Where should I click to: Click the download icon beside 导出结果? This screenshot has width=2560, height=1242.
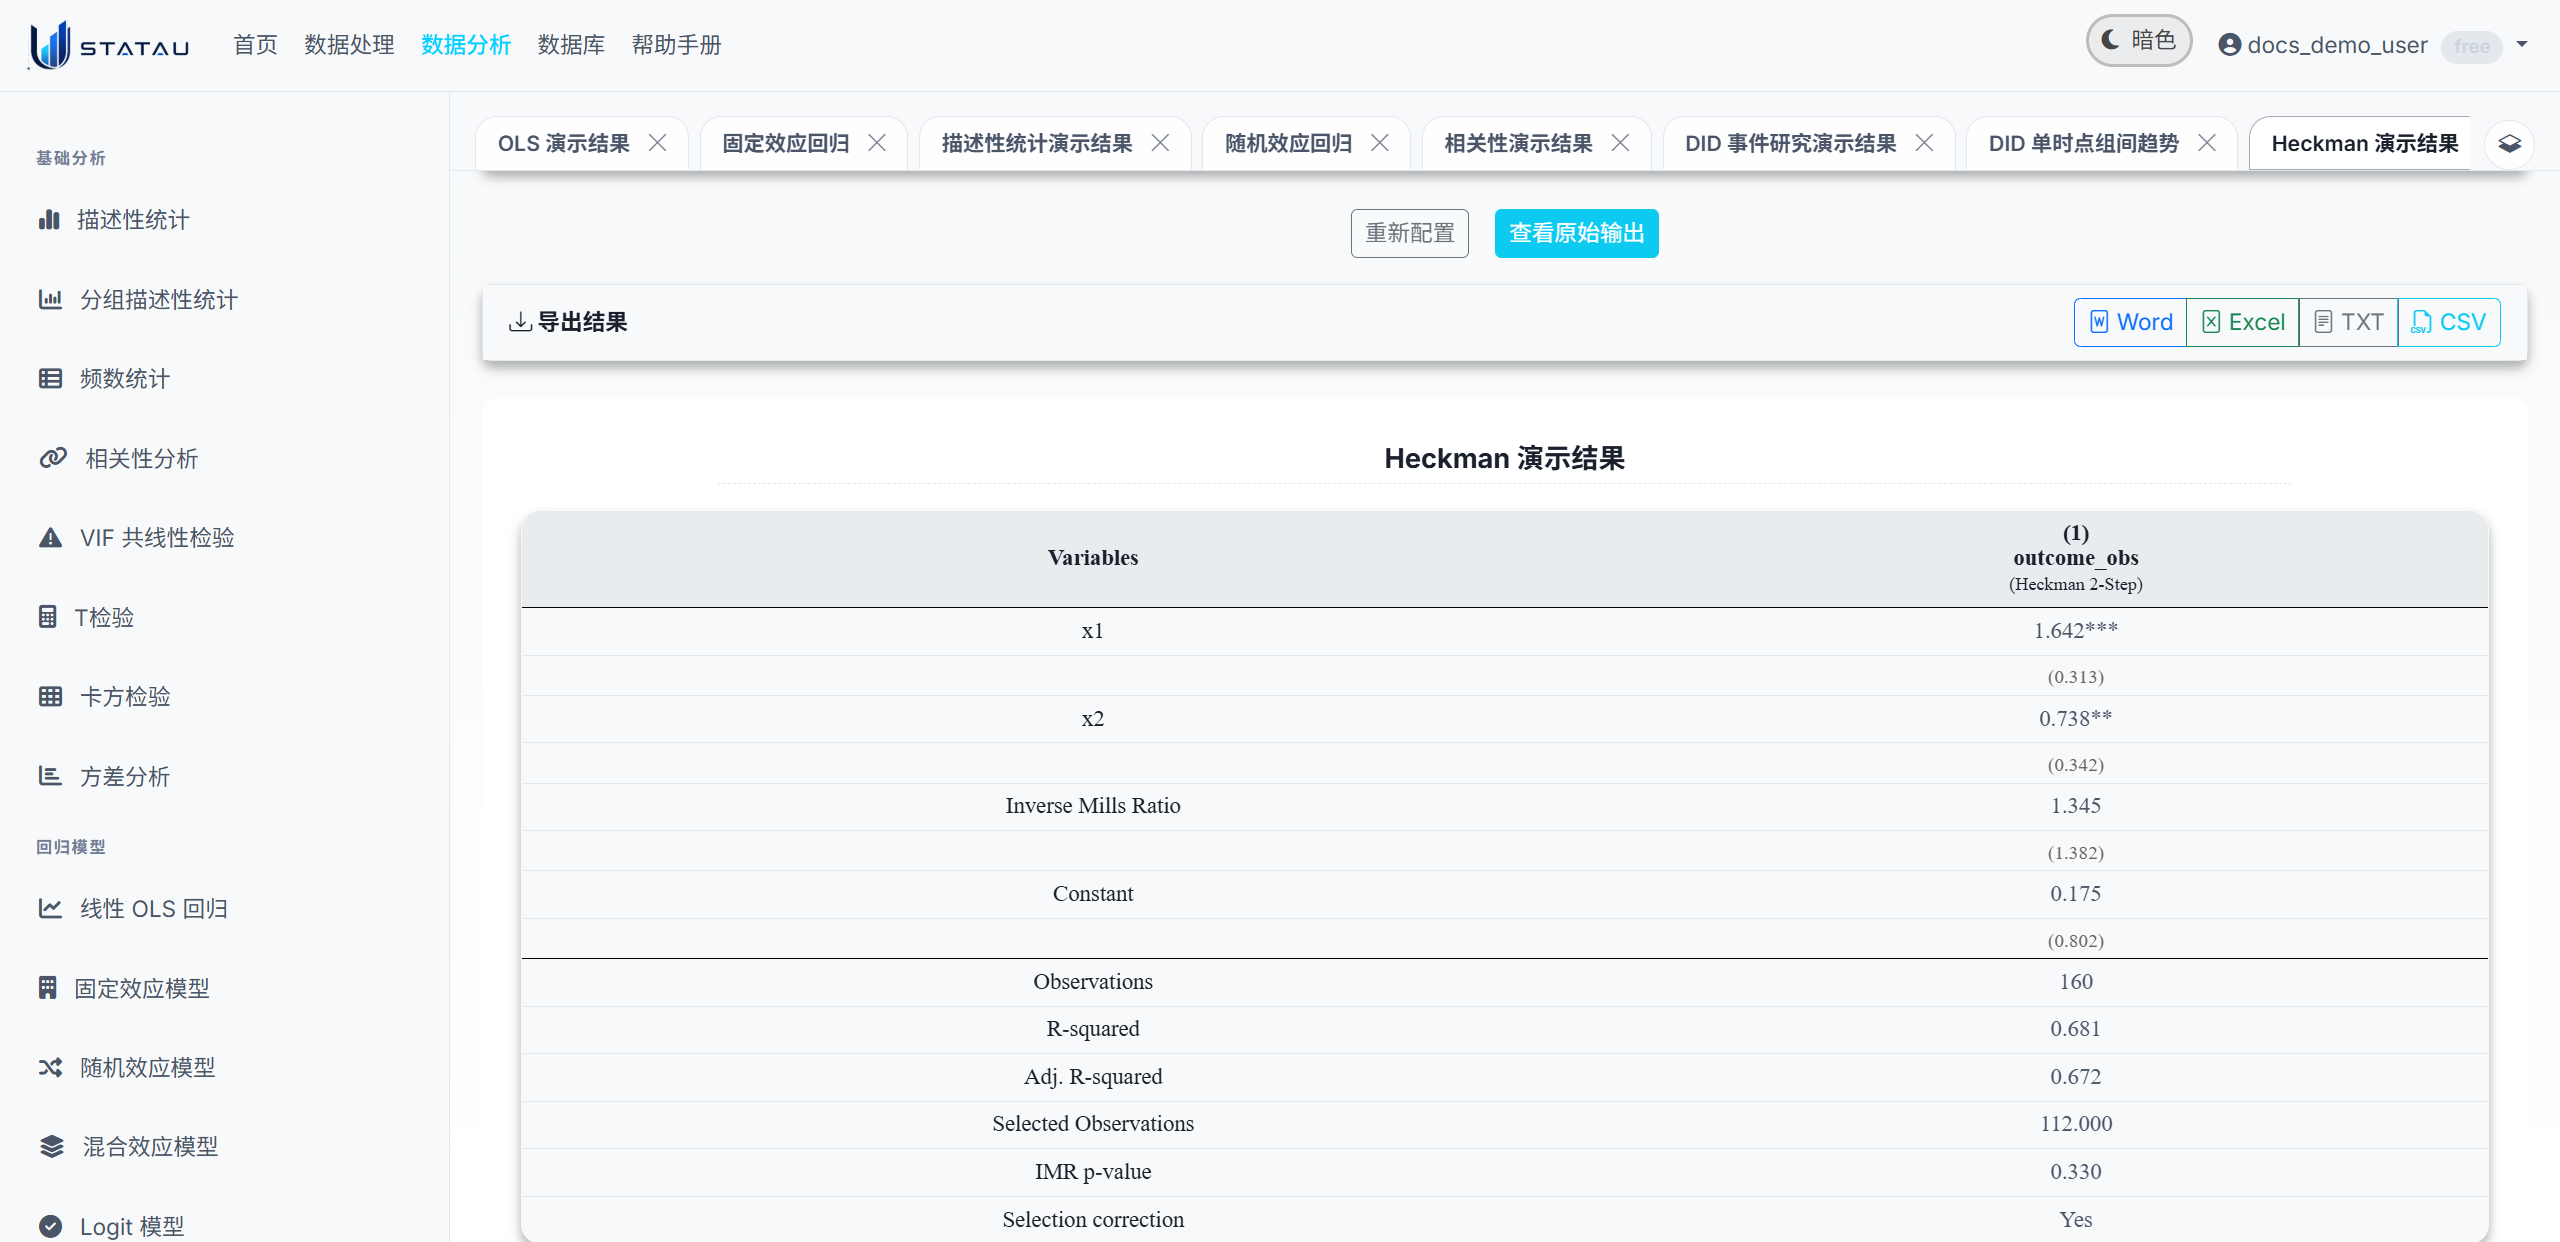520,322
